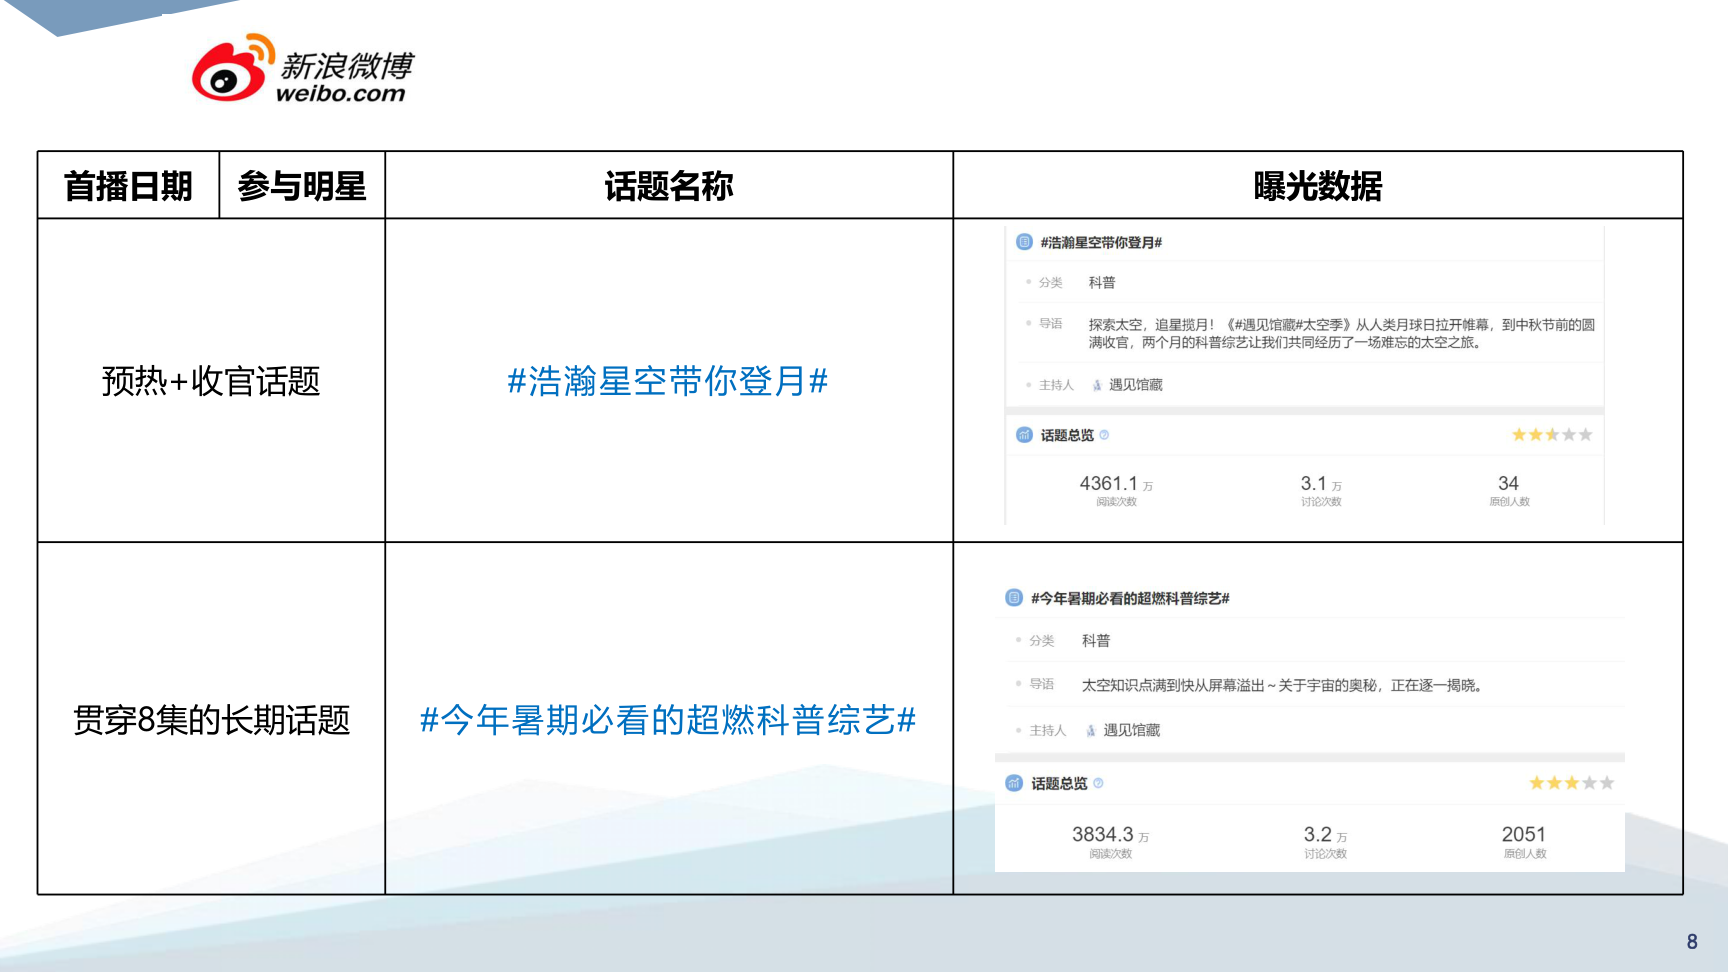Click the 遇见馆藏 host name in first panel
Screen dimensions: 1728x972
(1136, 385)
